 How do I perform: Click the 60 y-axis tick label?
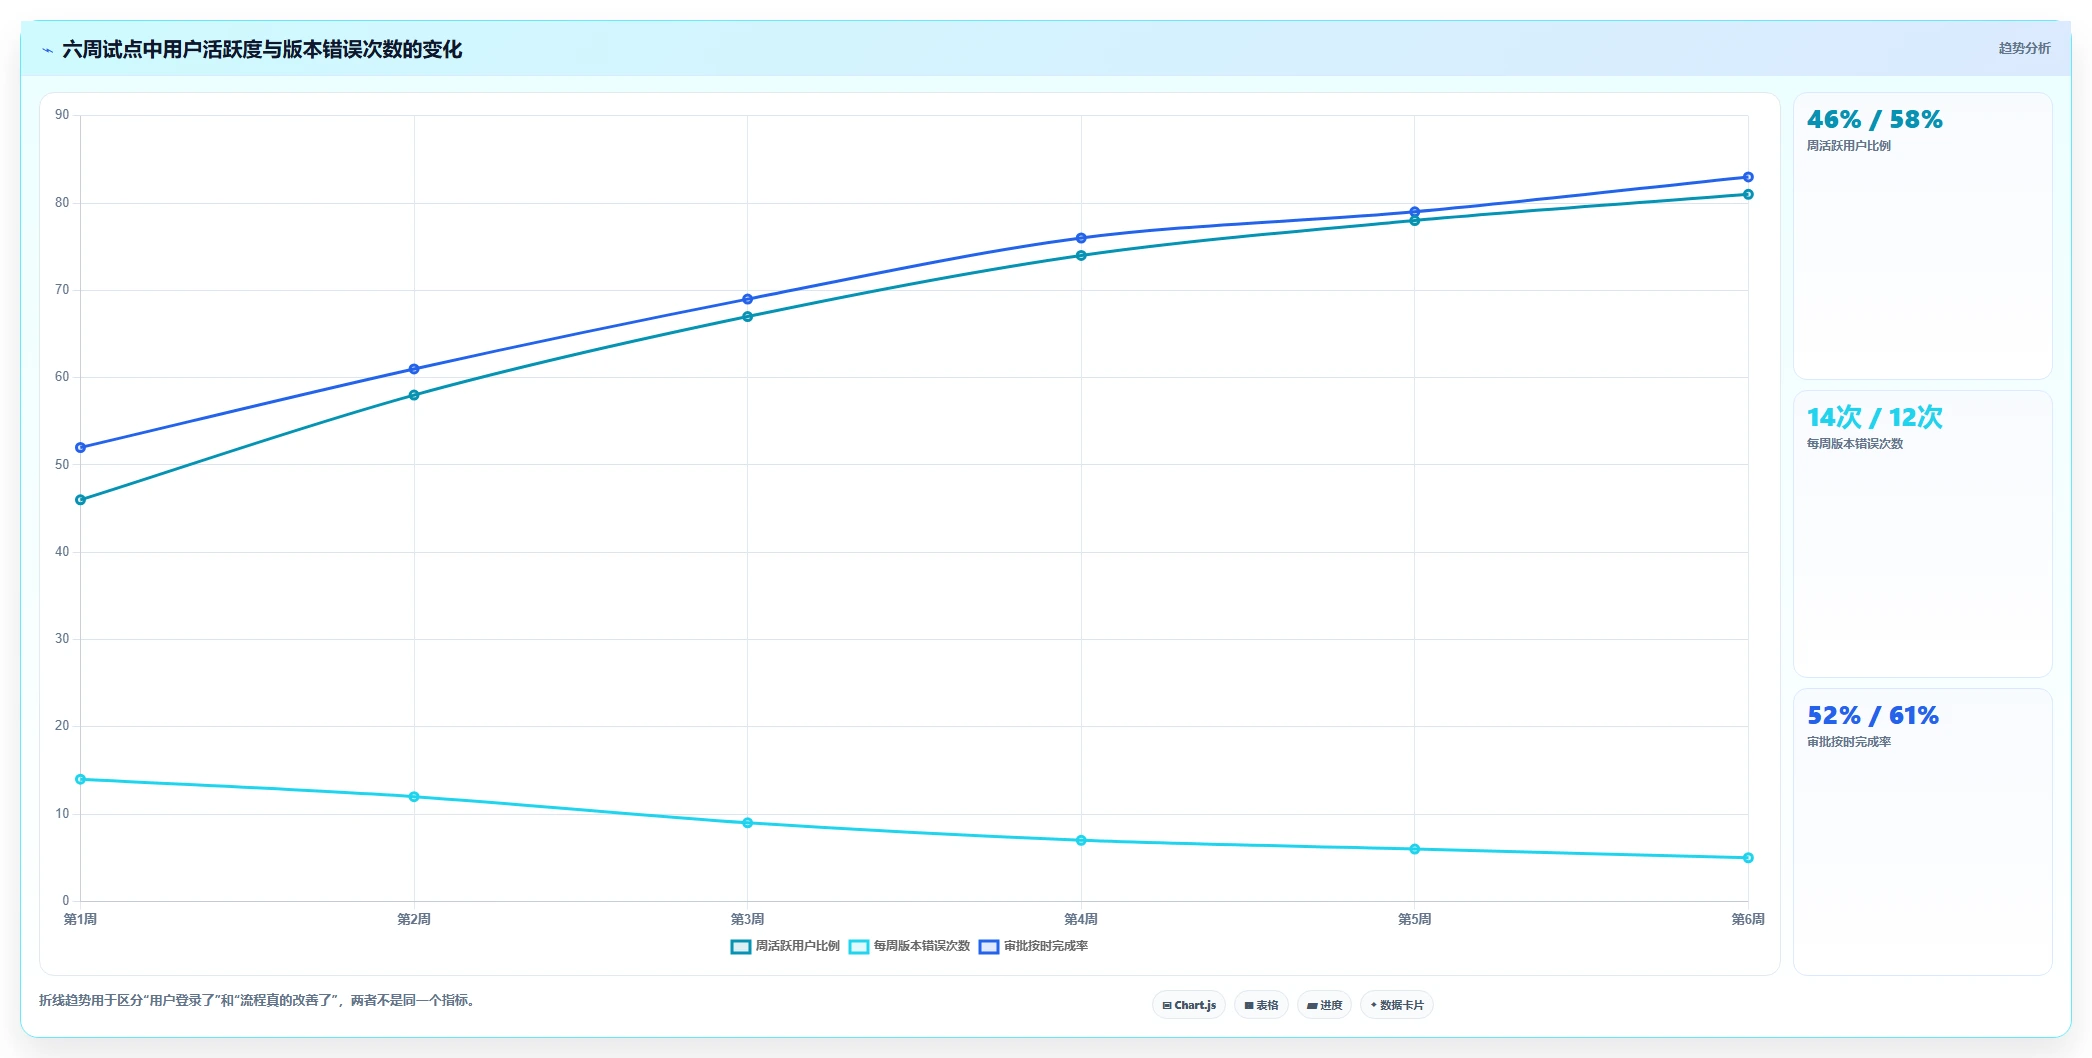(x=62, y=377)
